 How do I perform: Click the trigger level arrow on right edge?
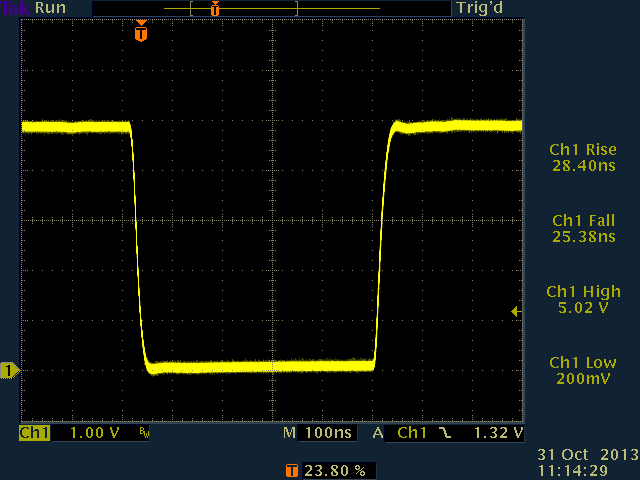pos(516,312)
